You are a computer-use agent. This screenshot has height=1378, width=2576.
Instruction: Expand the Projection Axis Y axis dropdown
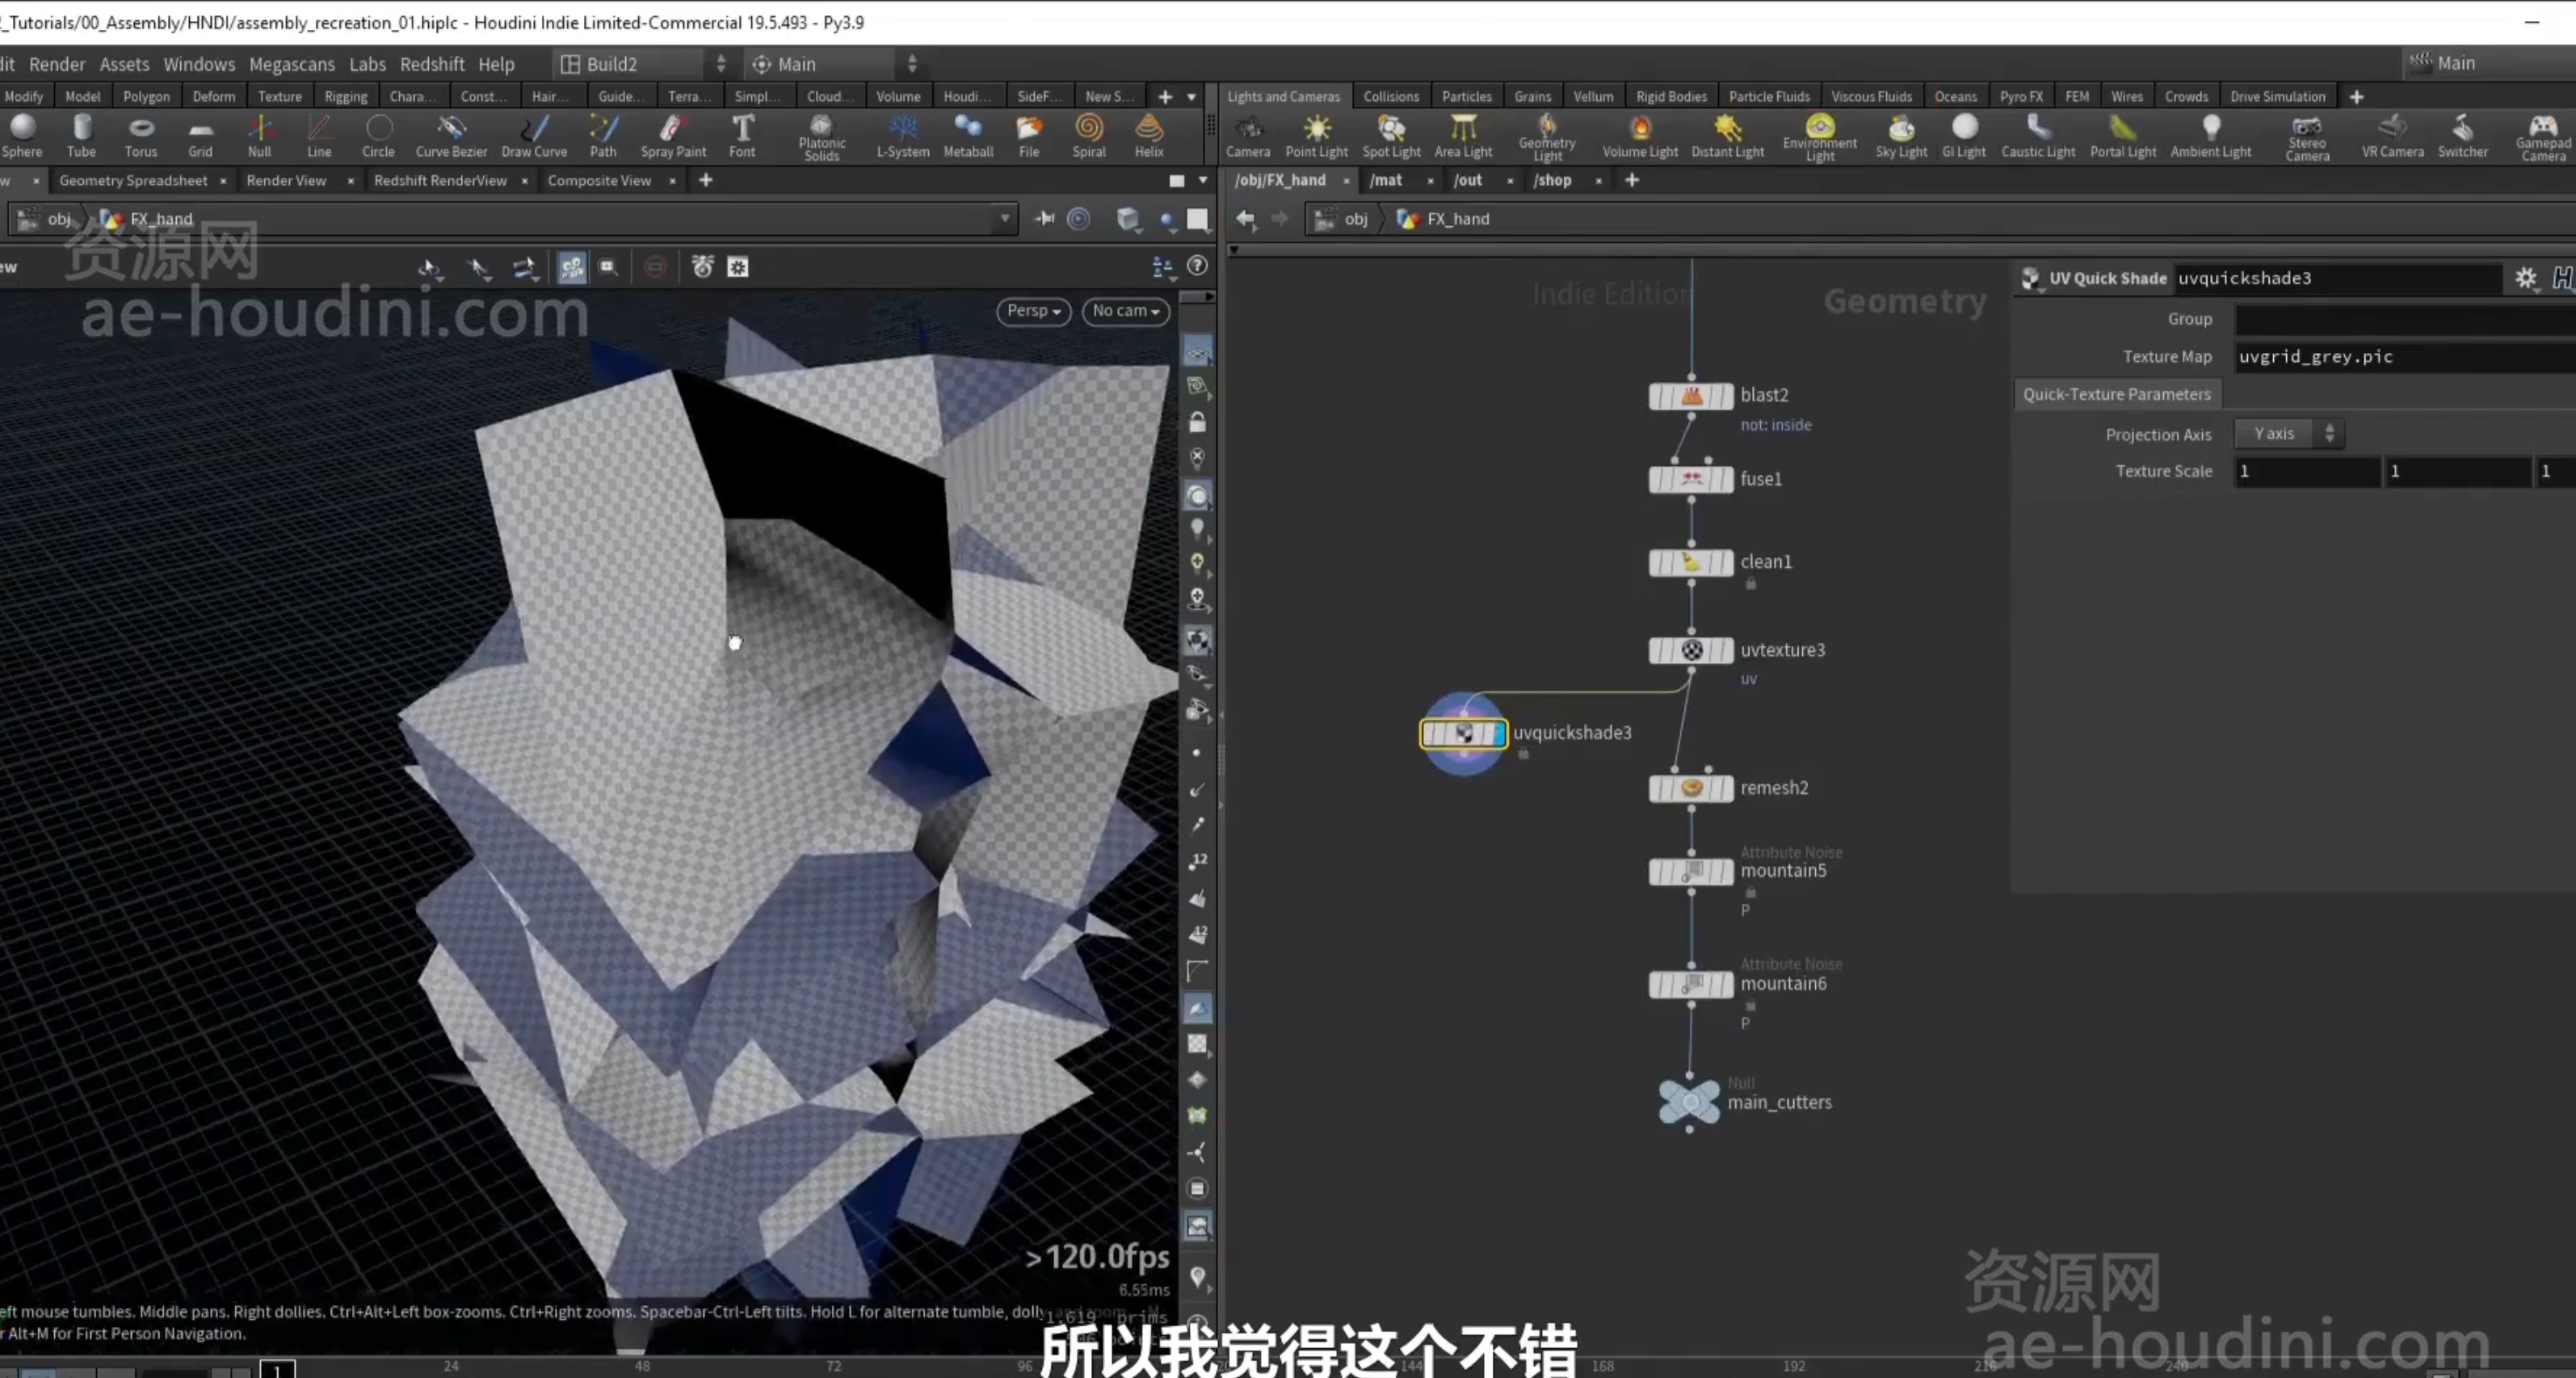[2289, 434]
